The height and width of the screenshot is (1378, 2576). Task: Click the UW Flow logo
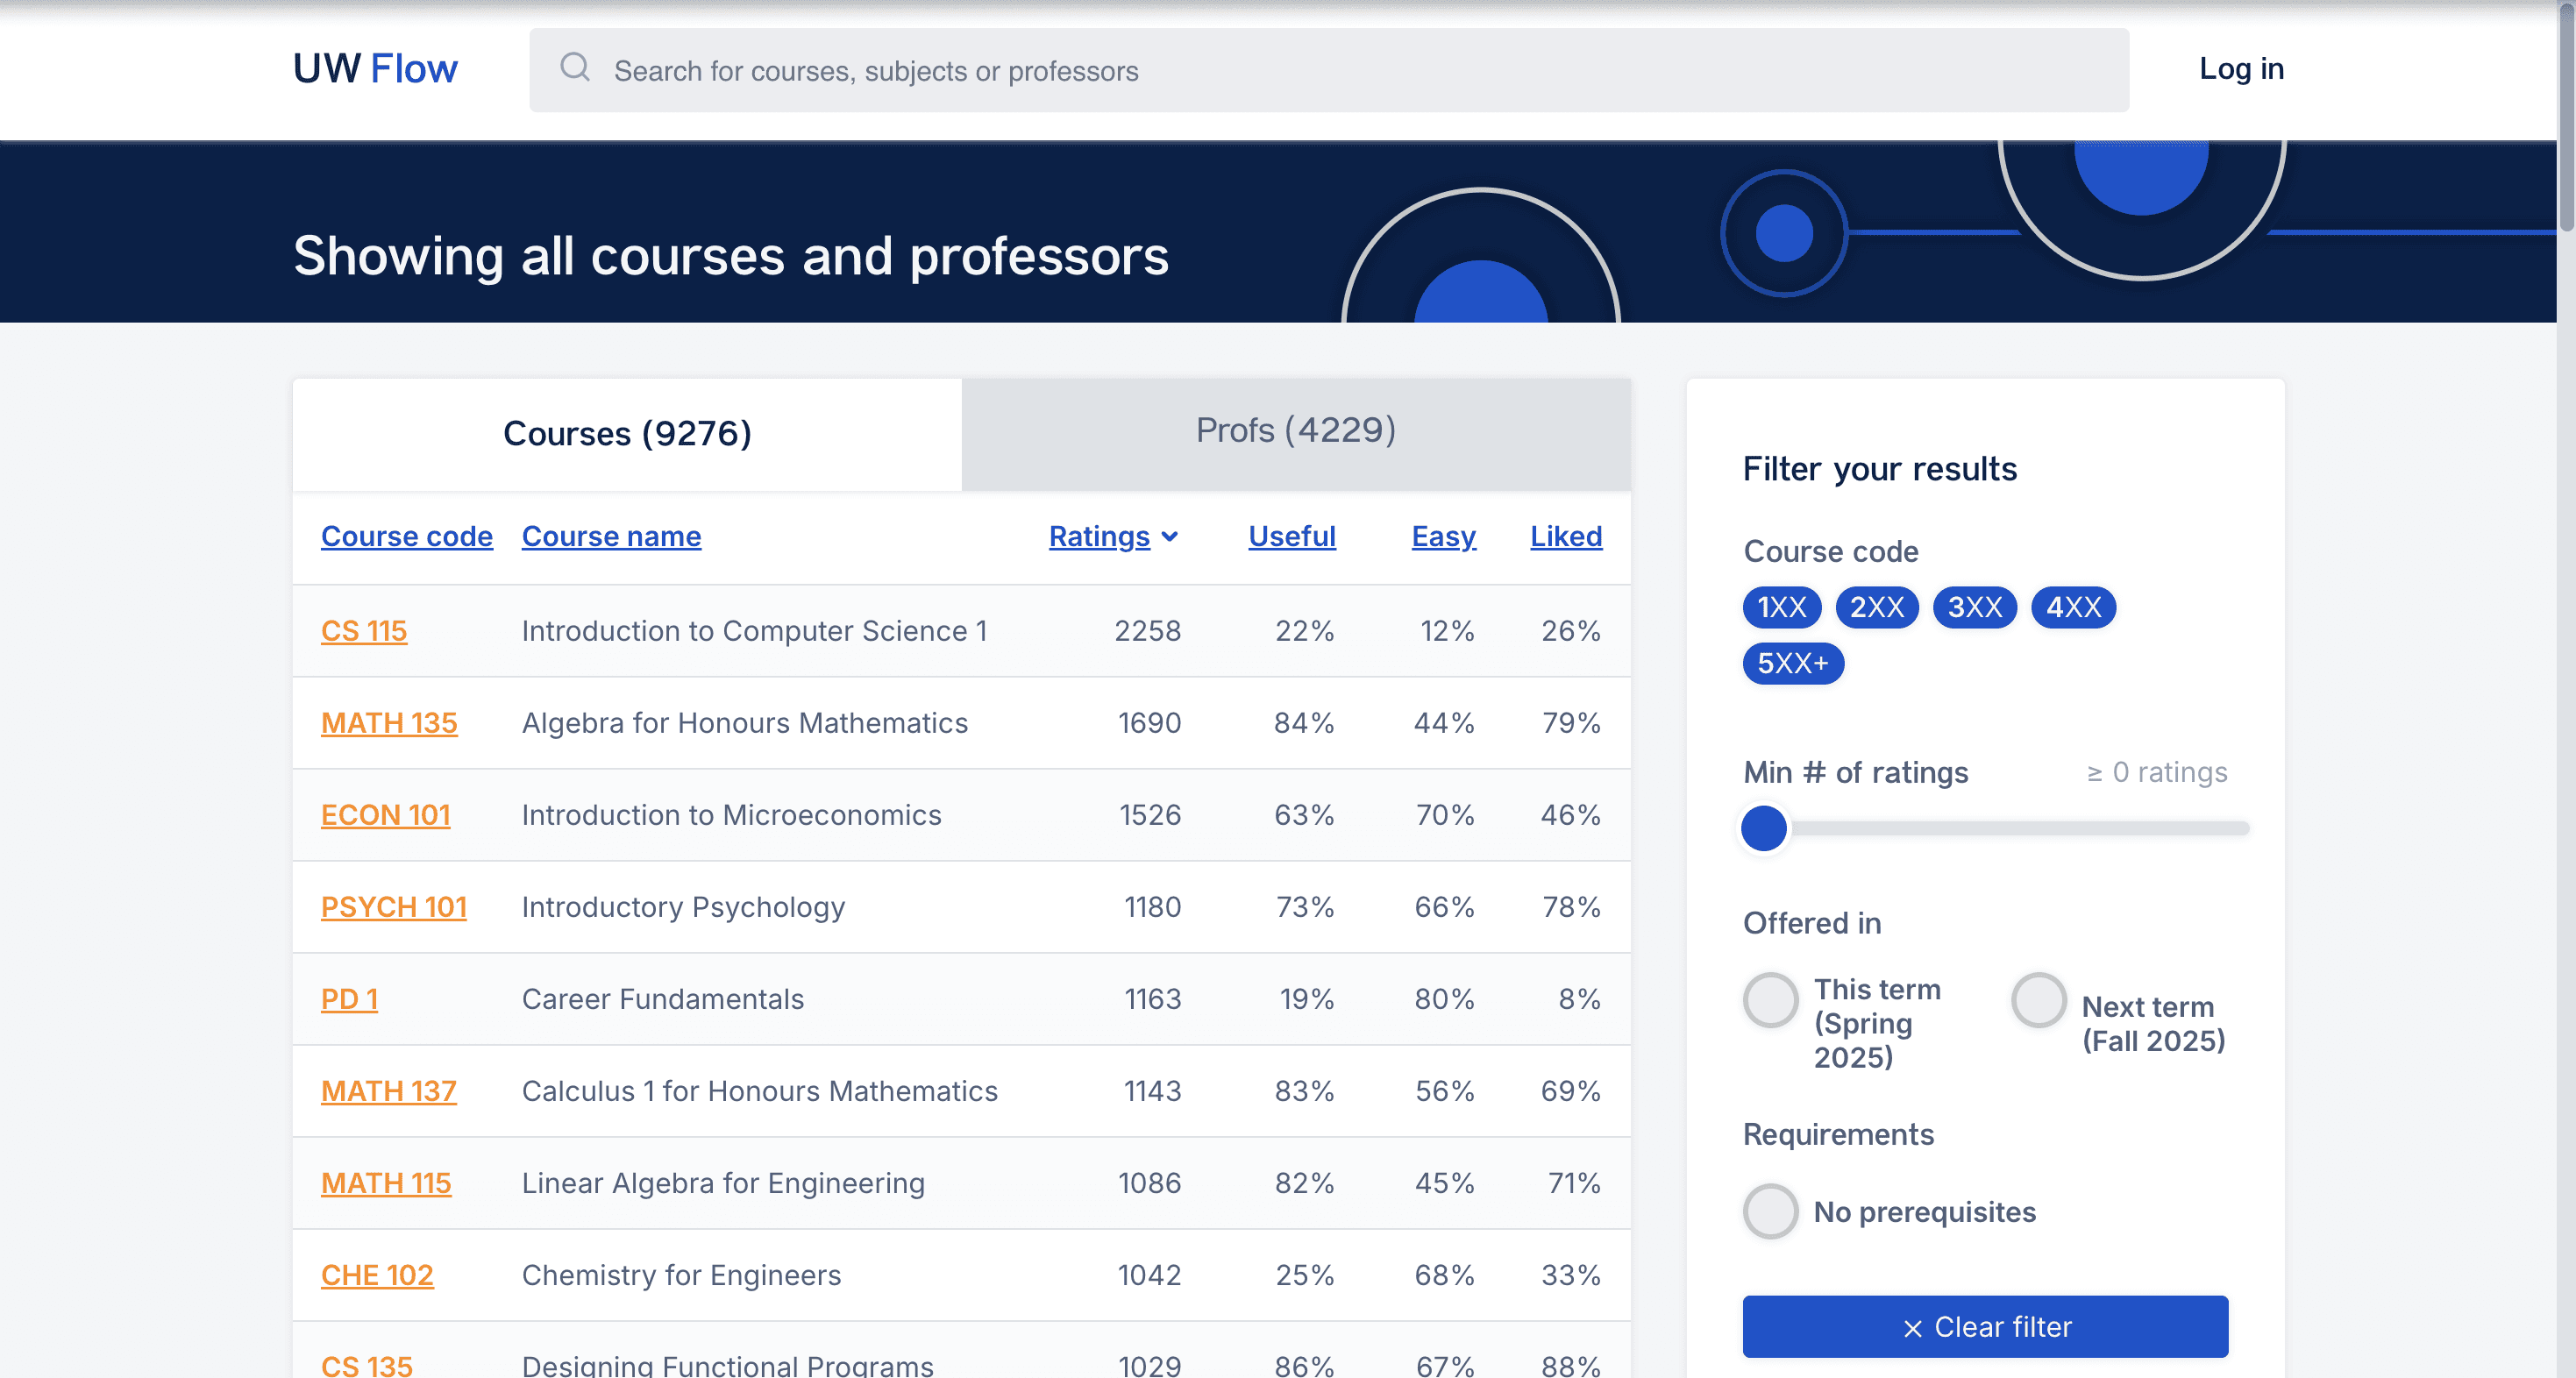point(375,68)
